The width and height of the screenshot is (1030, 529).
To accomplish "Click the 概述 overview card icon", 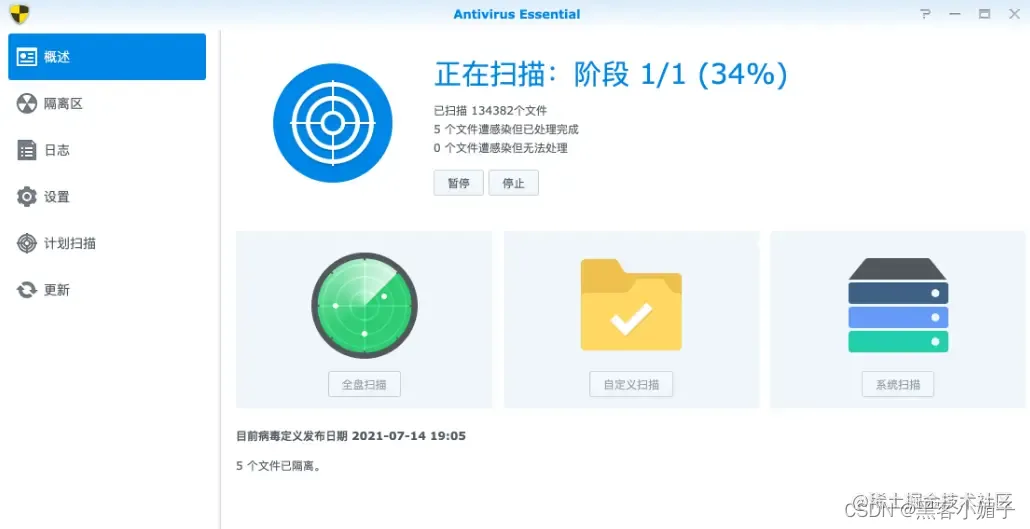I will click(x=26, y=57).
